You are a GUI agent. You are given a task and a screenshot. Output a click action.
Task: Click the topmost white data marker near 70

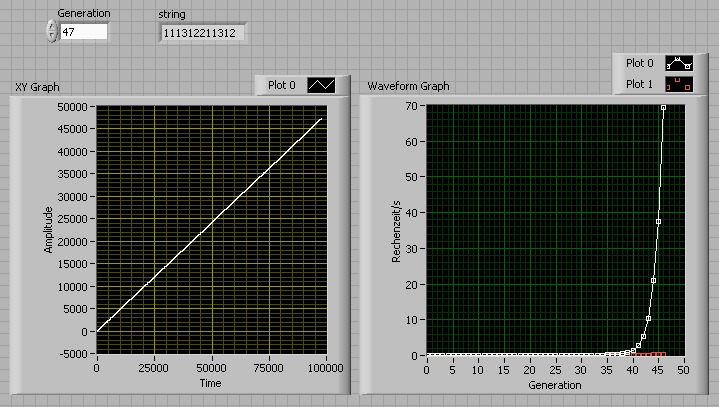pos(664,108)
